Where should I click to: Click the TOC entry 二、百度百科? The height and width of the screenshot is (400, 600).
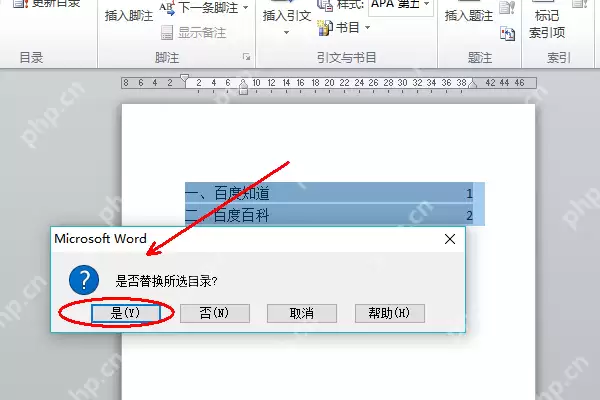tap(227, 215)
